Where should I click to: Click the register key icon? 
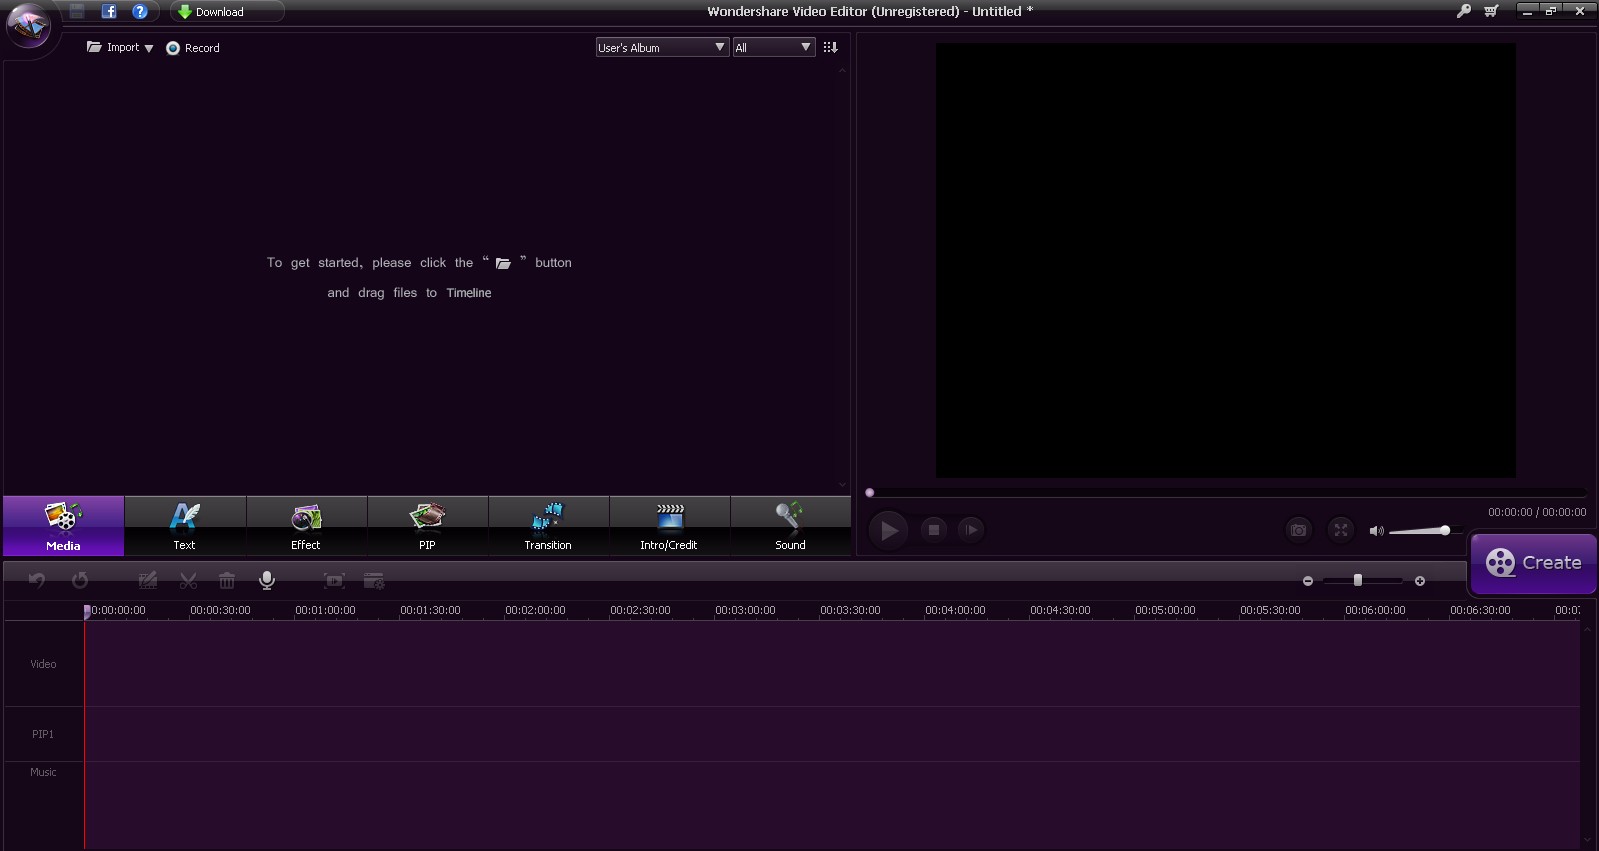click(x=1463, y=11)
